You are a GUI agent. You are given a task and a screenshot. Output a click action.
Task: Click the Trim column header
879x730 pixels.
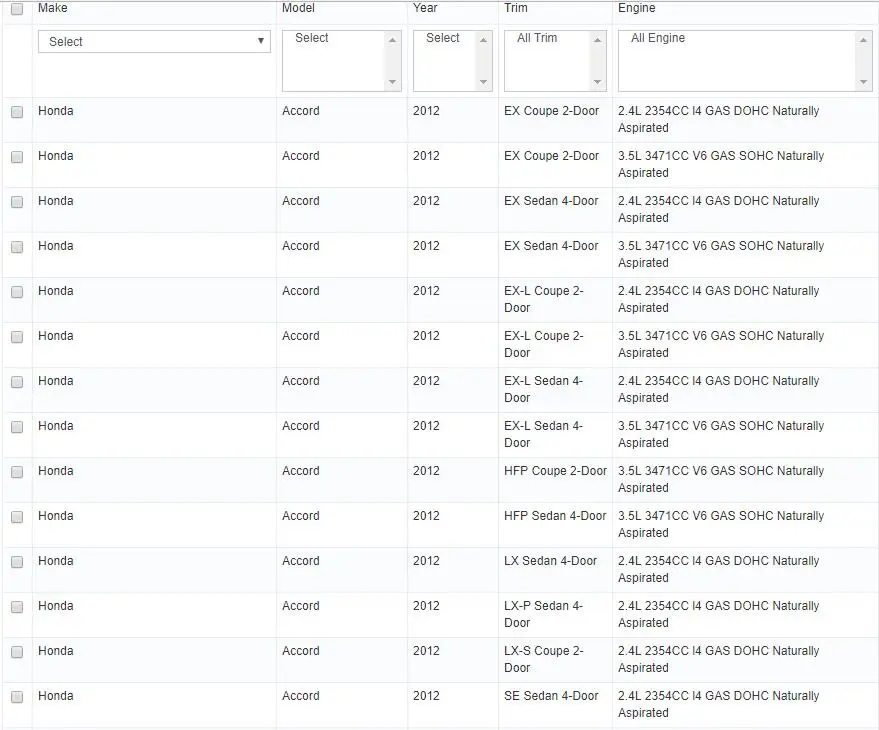pos(516,8)
